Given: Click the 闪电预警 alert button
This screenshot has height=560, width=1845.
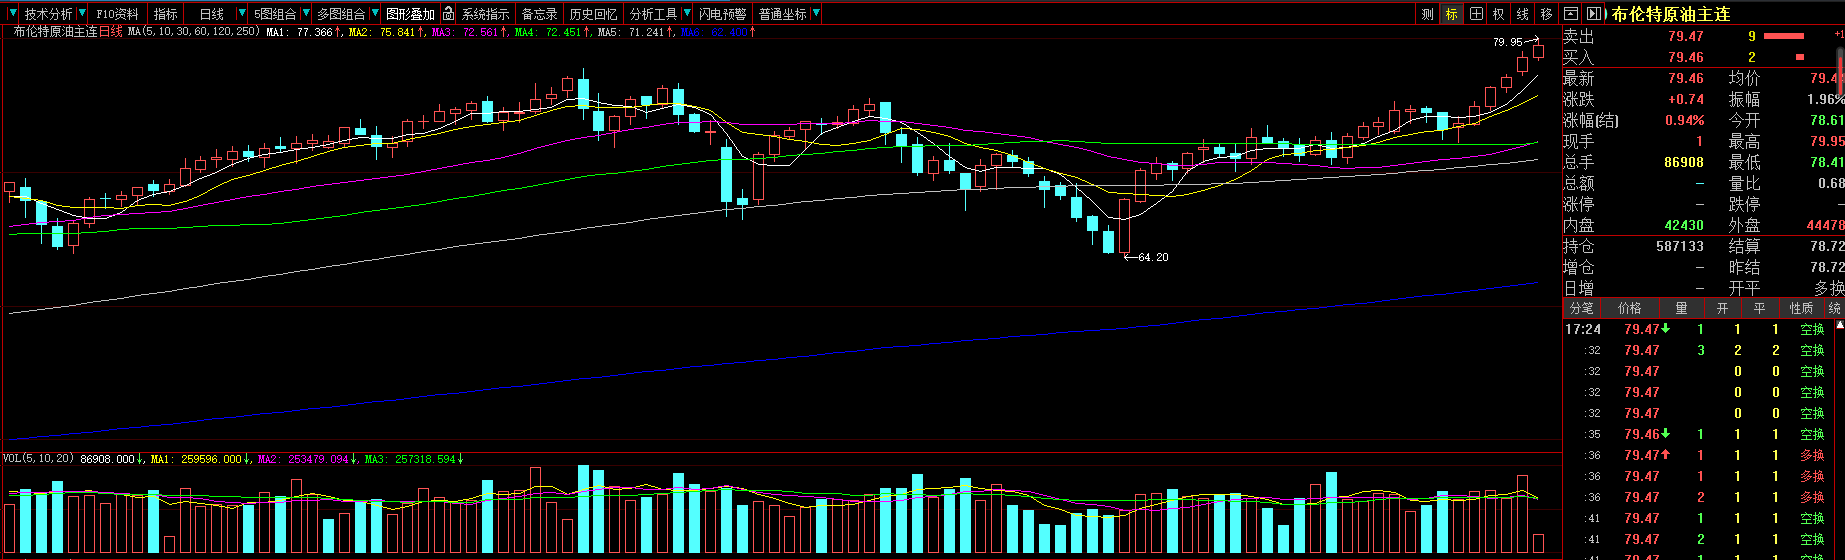Looking at the screenshot, I should click(723, 14).
